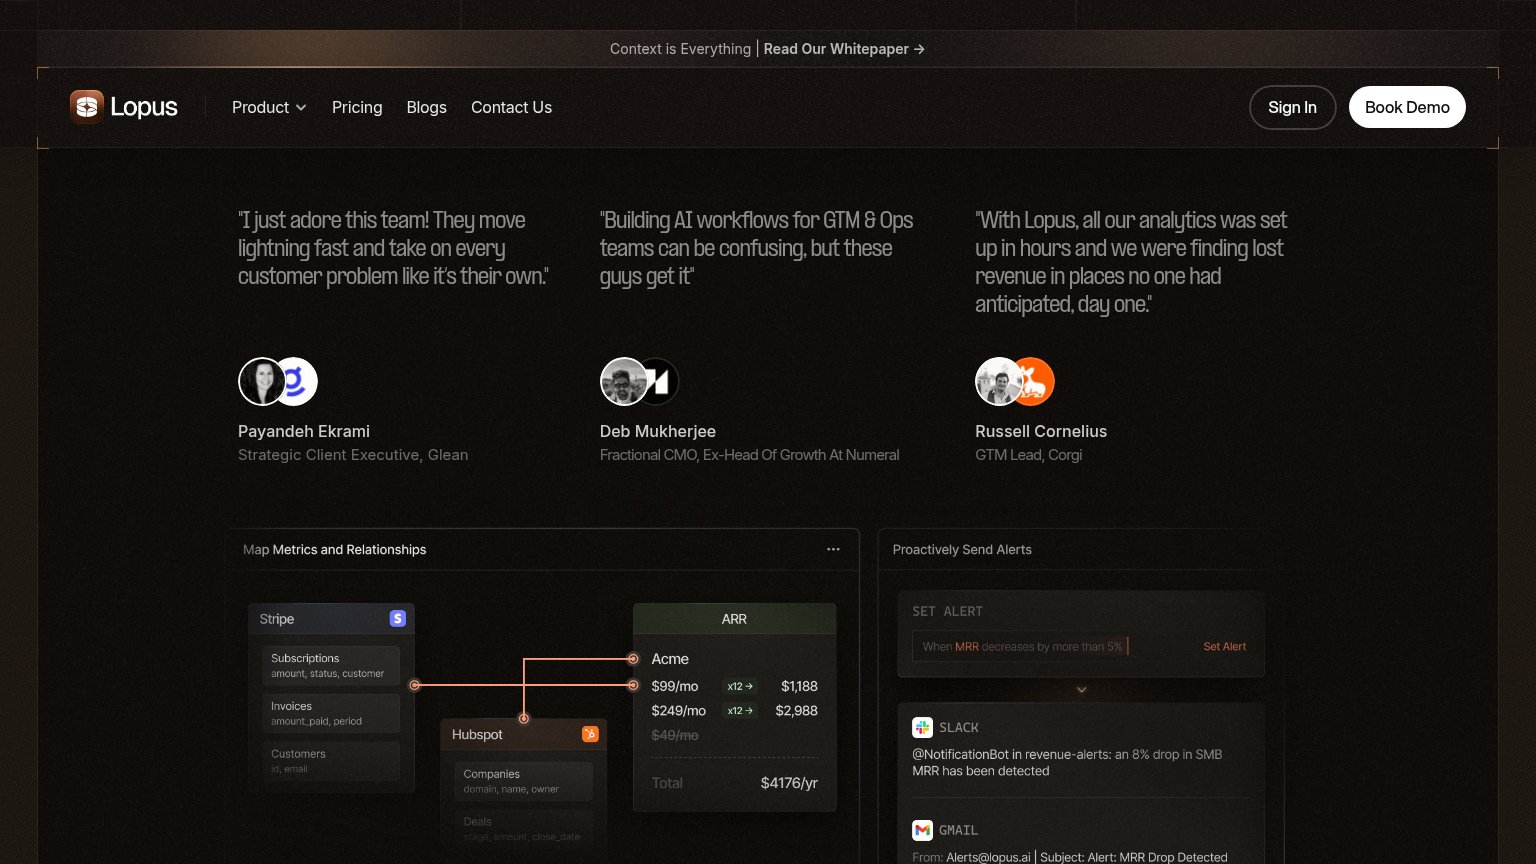Select the Invoices row in Stripe card

(x=331, y=713)
